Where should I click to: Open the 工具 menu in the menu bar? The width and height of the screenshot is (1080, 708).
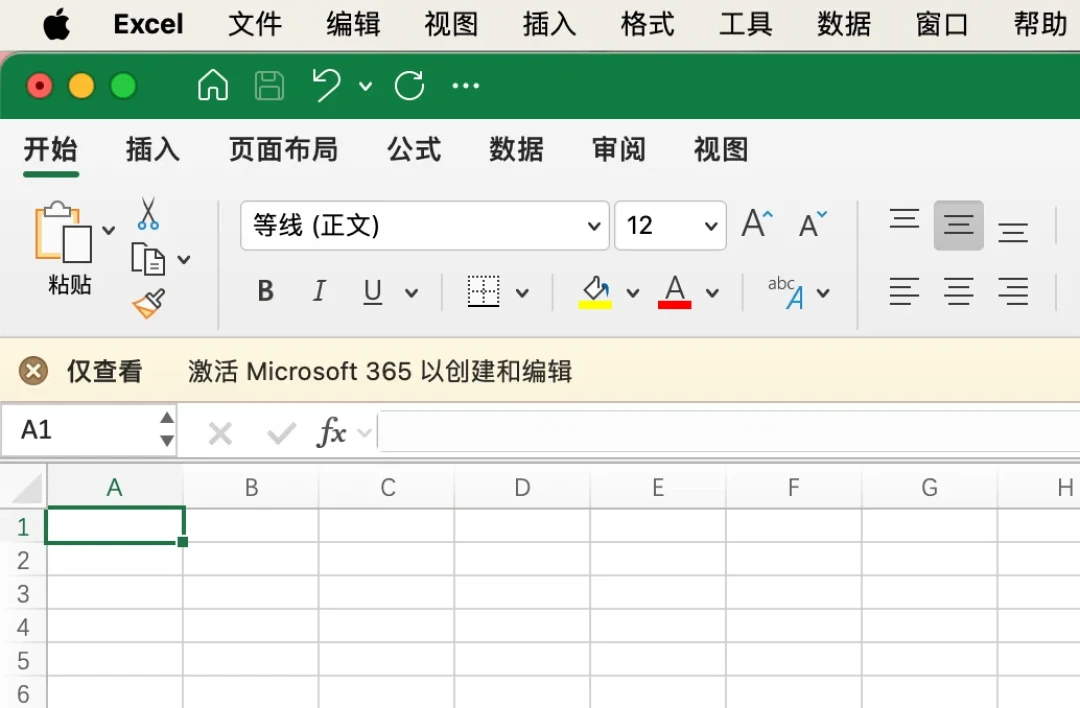pos(746,25)
